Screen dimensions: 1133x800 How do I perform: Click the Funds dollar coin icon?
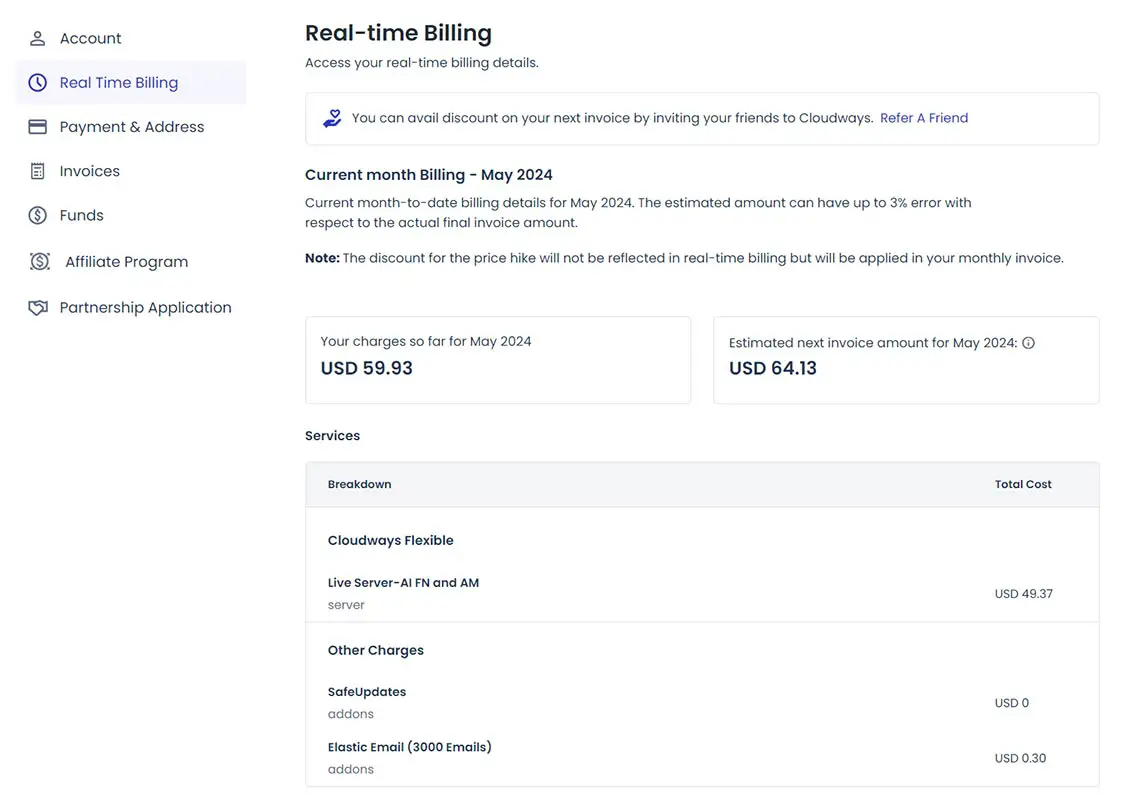(x=38, y=215)
